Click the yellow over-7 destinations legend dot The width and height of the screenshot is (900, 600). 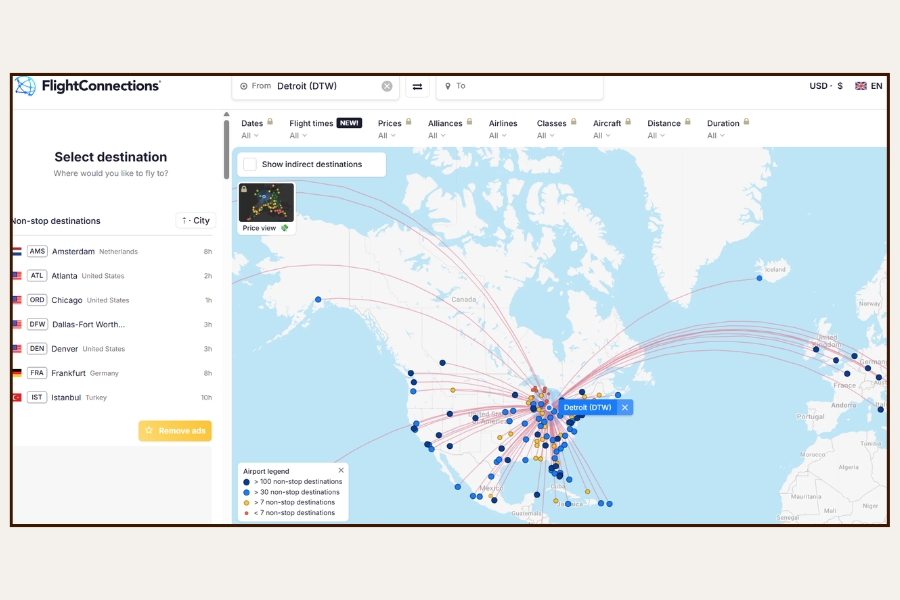point(246,502)
